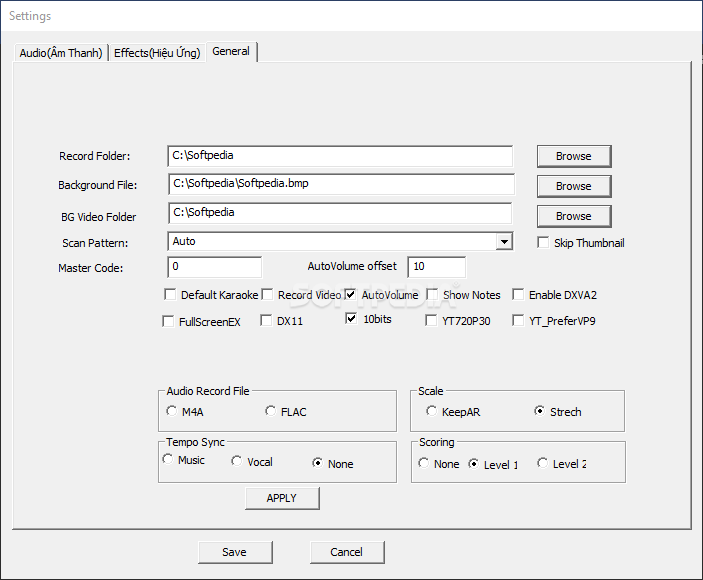Click Browse next to Record Folder
Viewport: 703px width, 580px height.
(x=573, y=156)
